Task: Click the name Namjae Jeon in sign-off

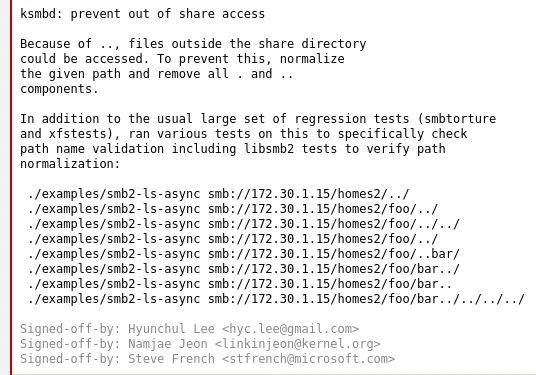Action: click(x=168, y=344)
